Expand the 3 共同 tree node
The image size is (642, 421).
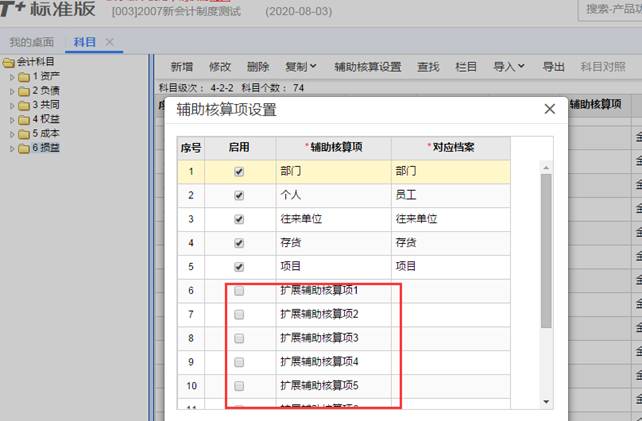tap(12, 105)
